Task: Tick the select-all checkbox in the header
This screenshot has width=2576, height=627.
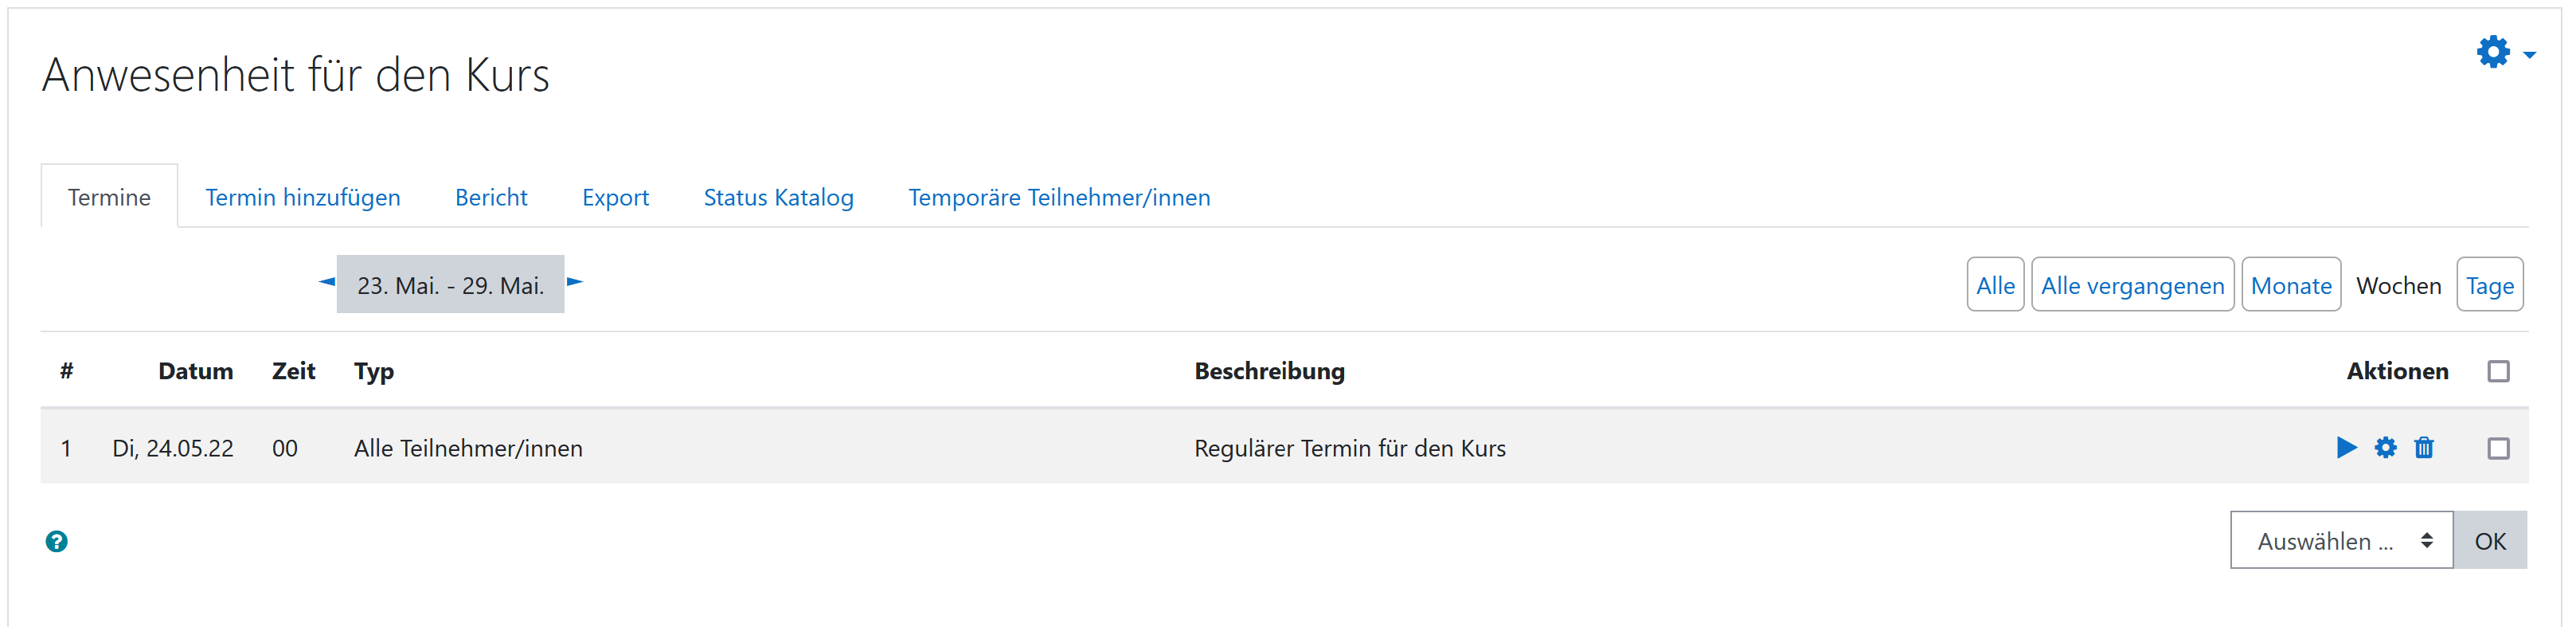Action: [2498, 371]
